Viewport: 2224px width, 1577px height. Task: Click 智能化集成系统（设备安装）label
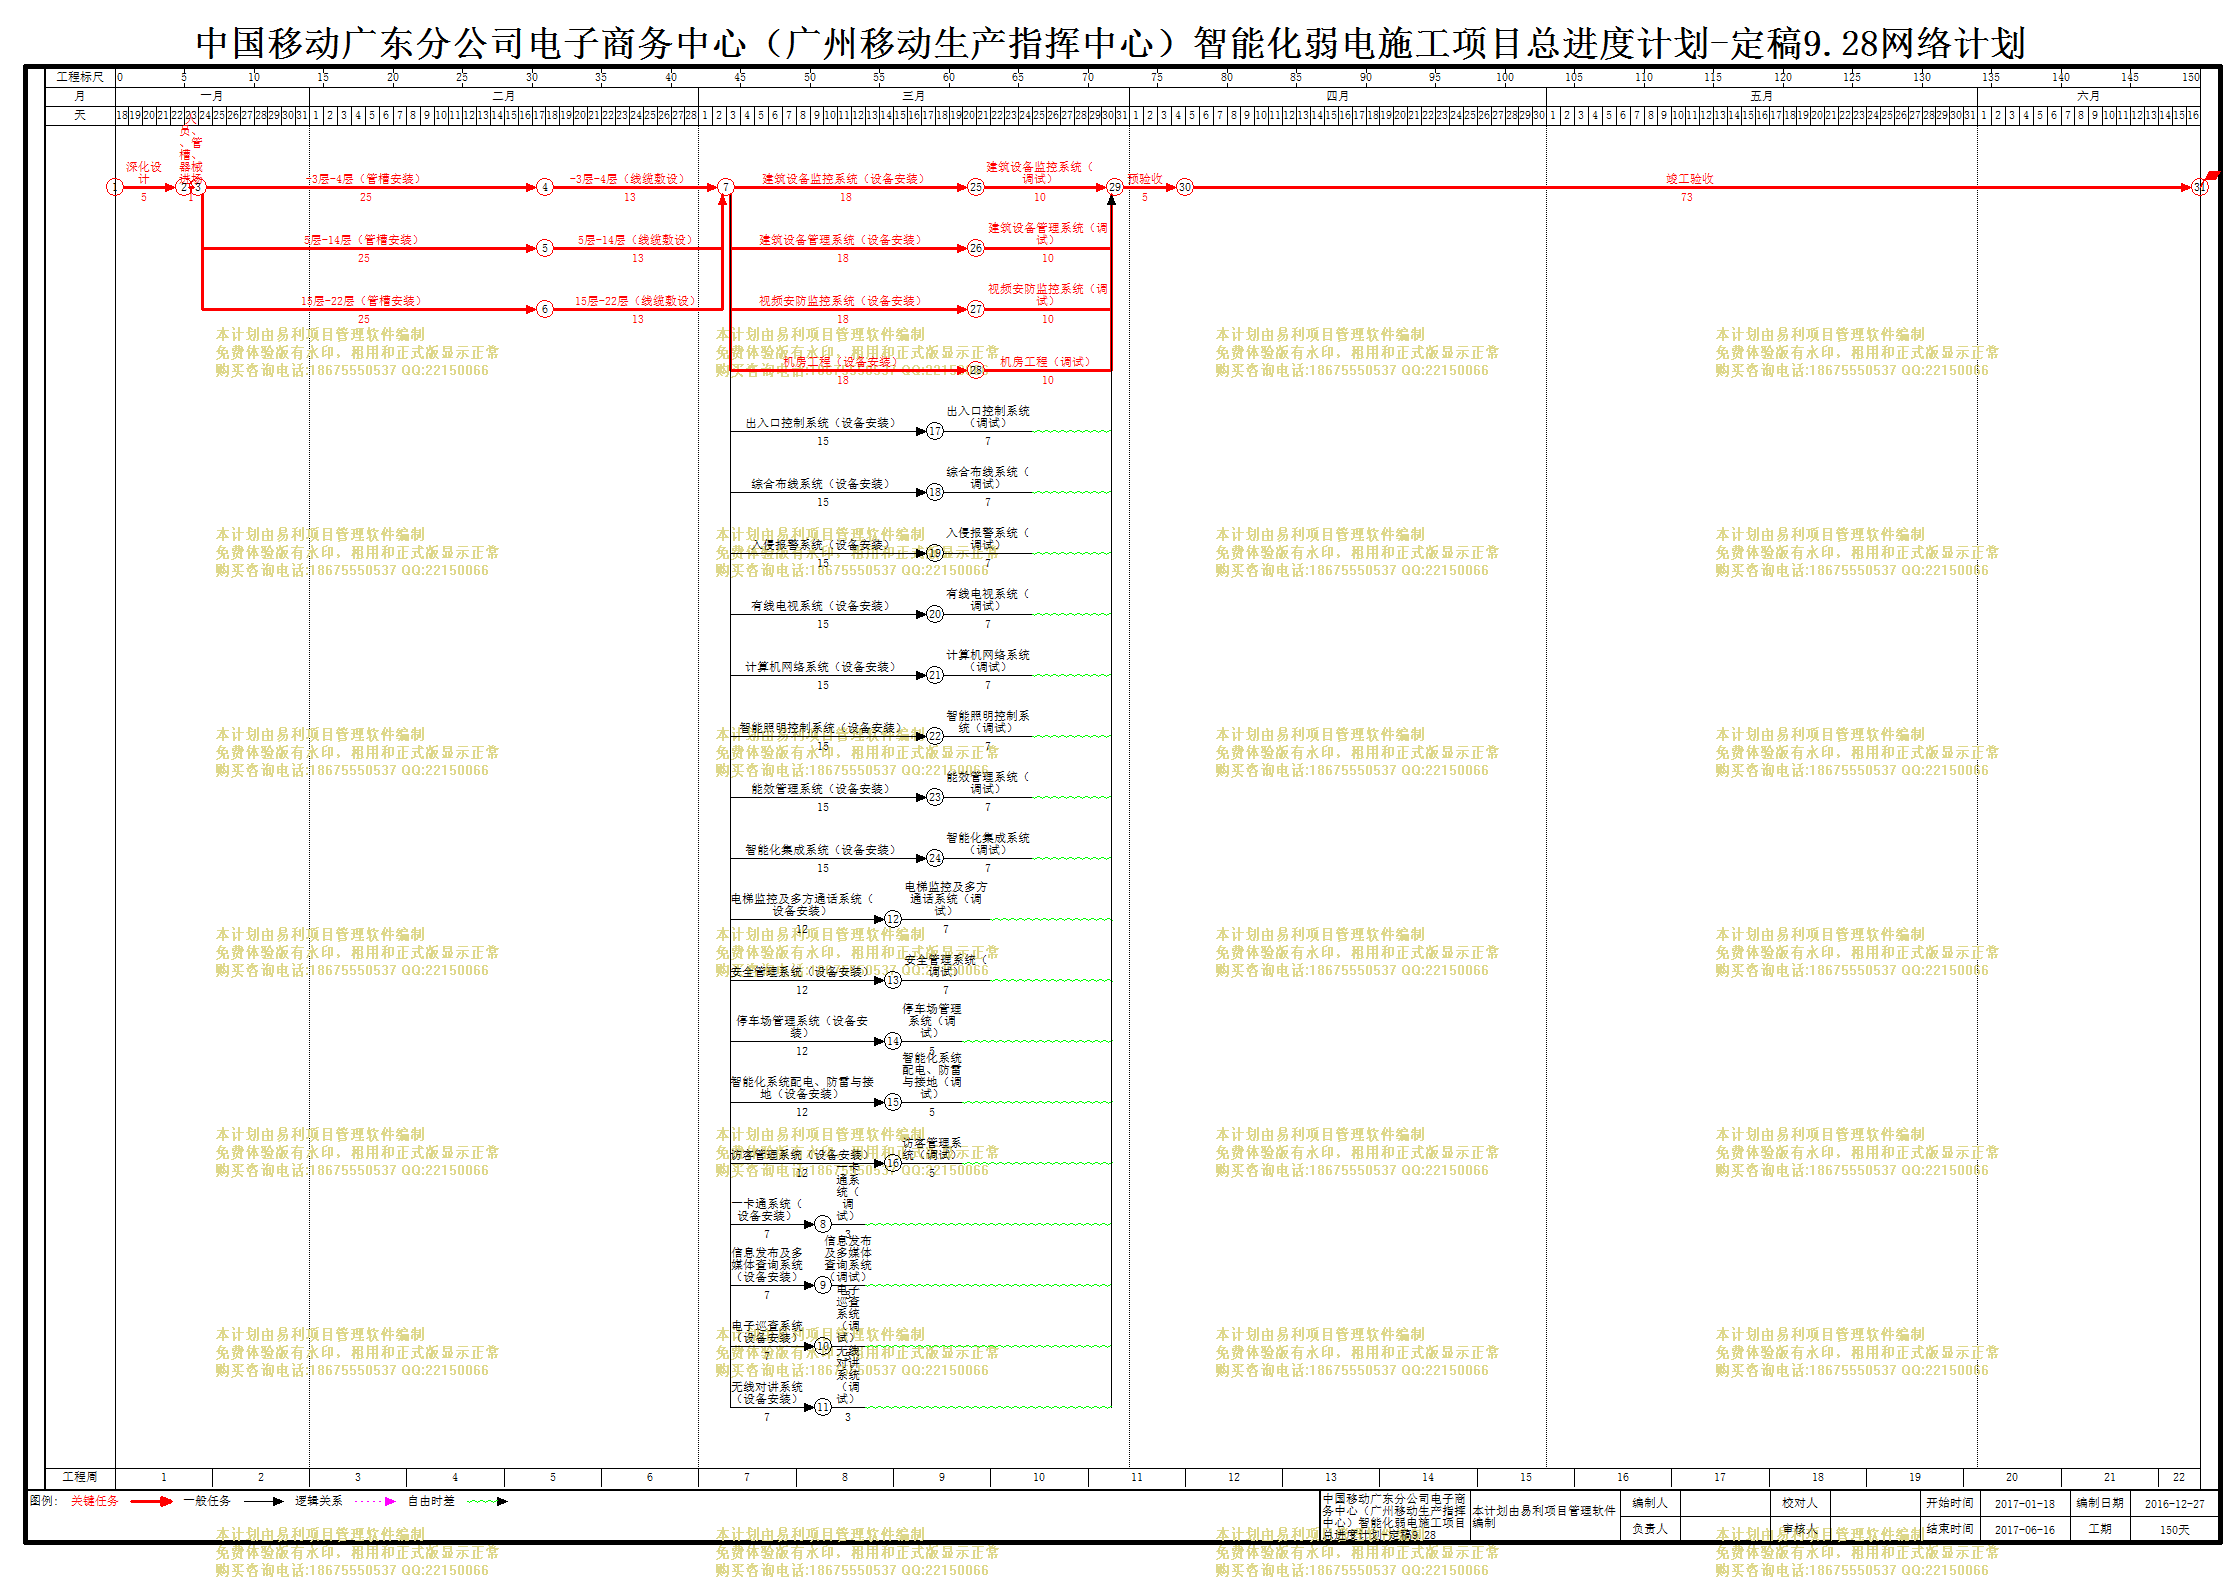822,850
